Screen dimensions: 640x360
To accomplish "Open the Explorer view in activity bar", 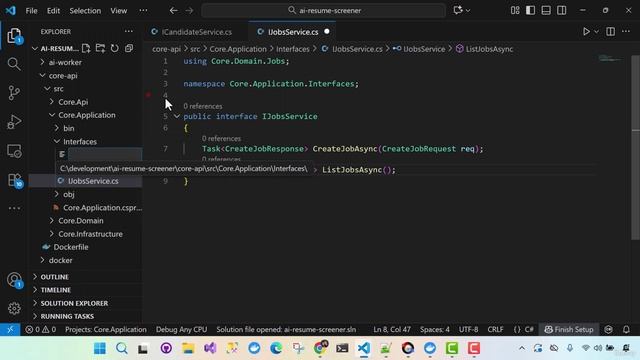I will coord(14,36).
